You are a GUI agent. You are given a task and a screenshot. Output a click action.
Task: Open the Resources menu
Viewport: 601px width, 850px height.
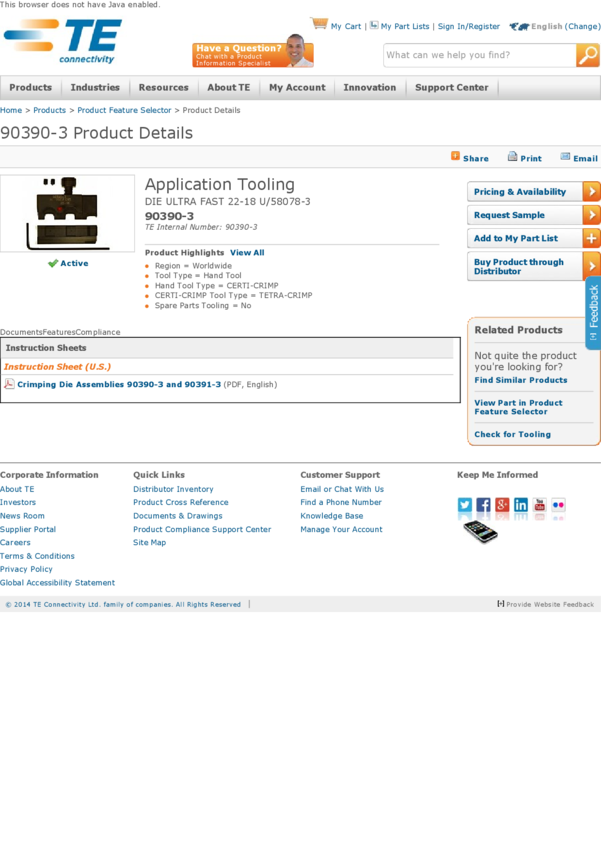[164, 87]
